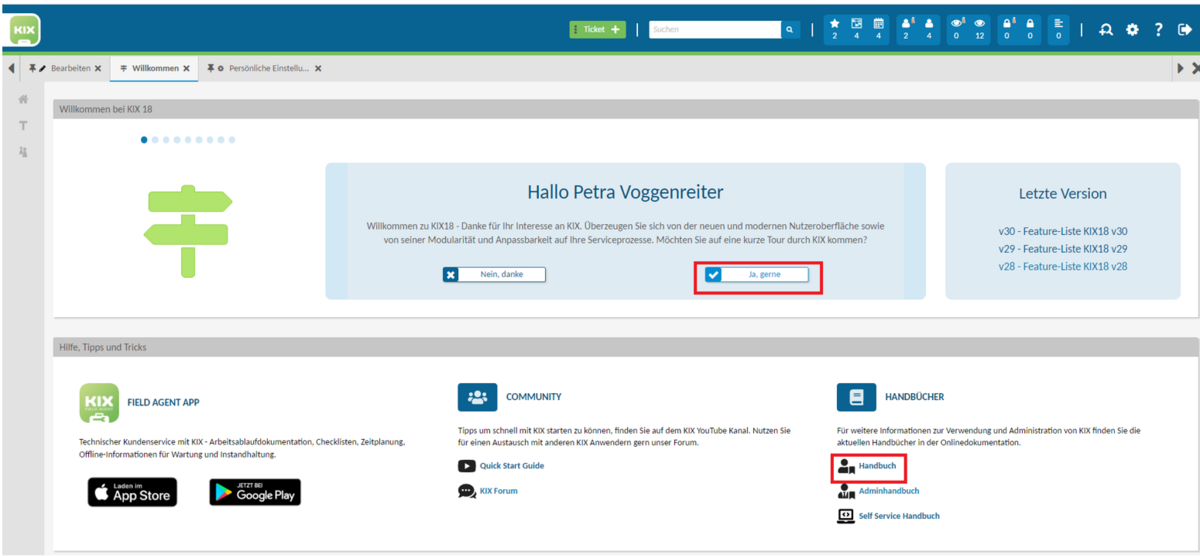The width and height of the screenshot is (1200, 556).
Task: Toggle the locked tickets padlock counter
Action: 1029,29
